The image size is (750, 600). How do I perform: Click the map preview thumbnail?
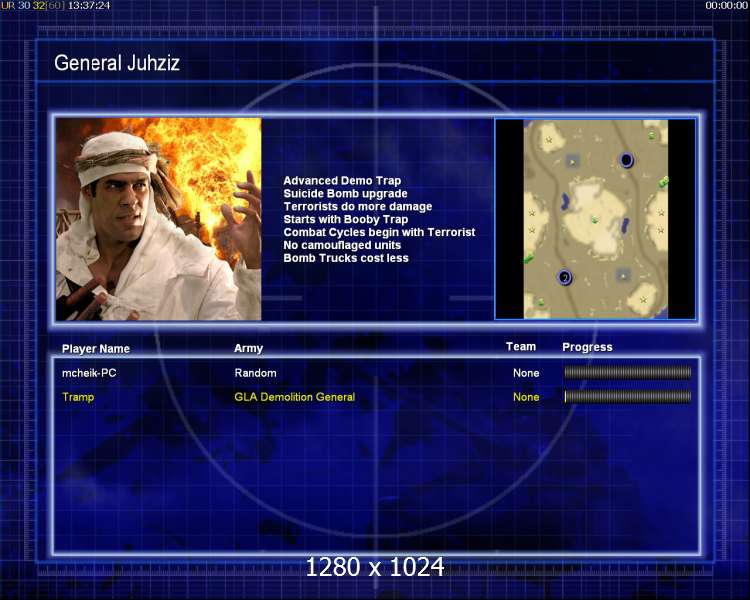pos(595,219)
